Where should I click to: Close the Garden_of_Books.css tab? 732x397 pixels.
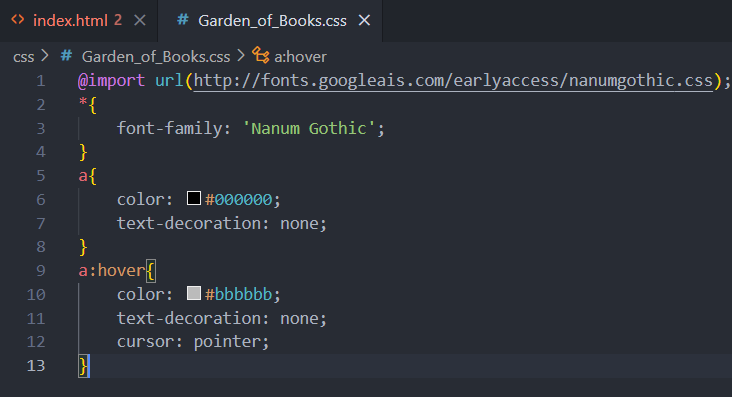364,21
